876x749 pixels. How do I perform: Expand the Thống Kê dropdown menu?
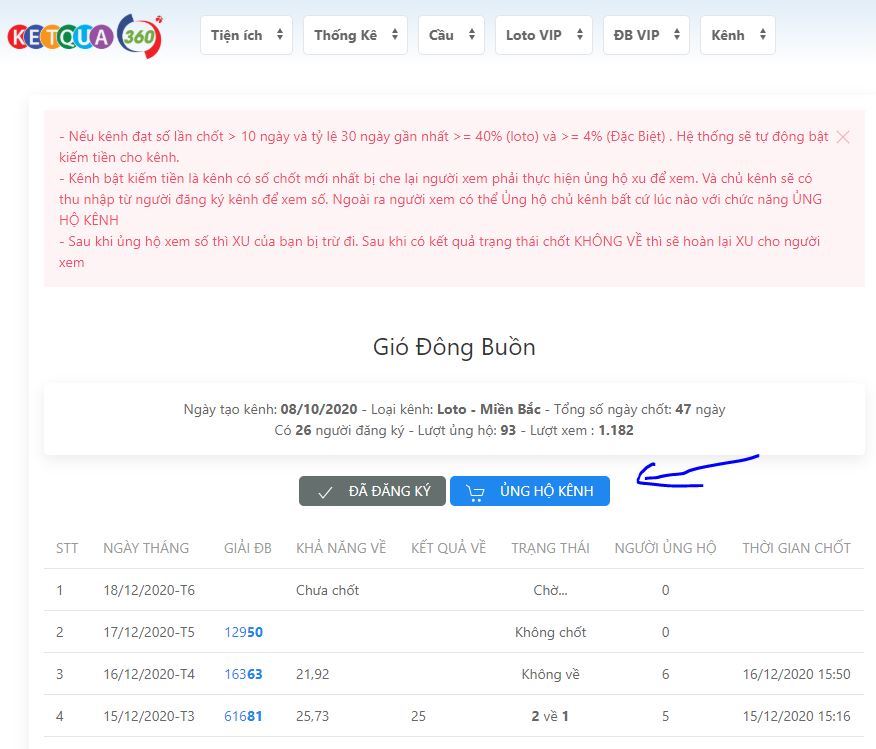point(355,35)
